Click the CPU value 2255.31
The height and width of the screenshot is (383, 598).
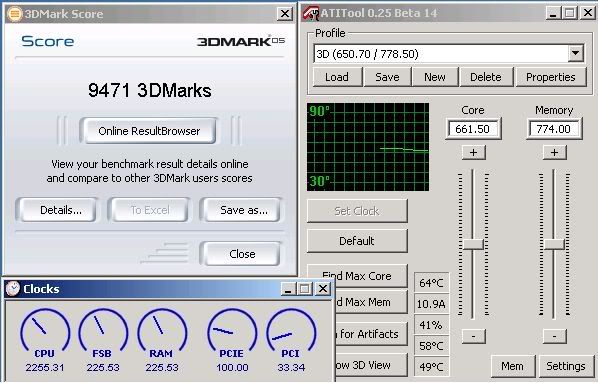[45, 367]
